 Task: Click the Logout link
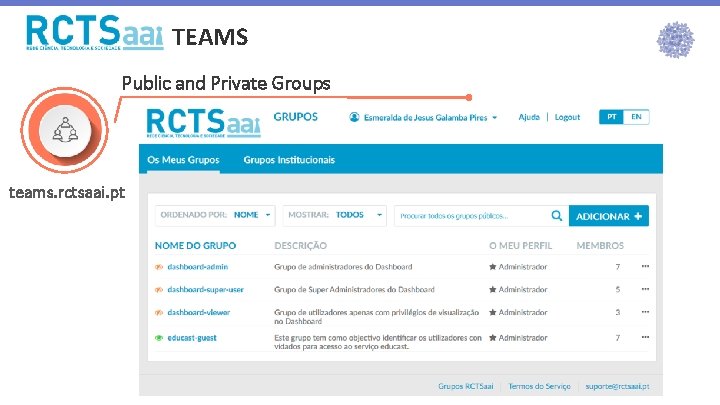[x=567, y=117]
